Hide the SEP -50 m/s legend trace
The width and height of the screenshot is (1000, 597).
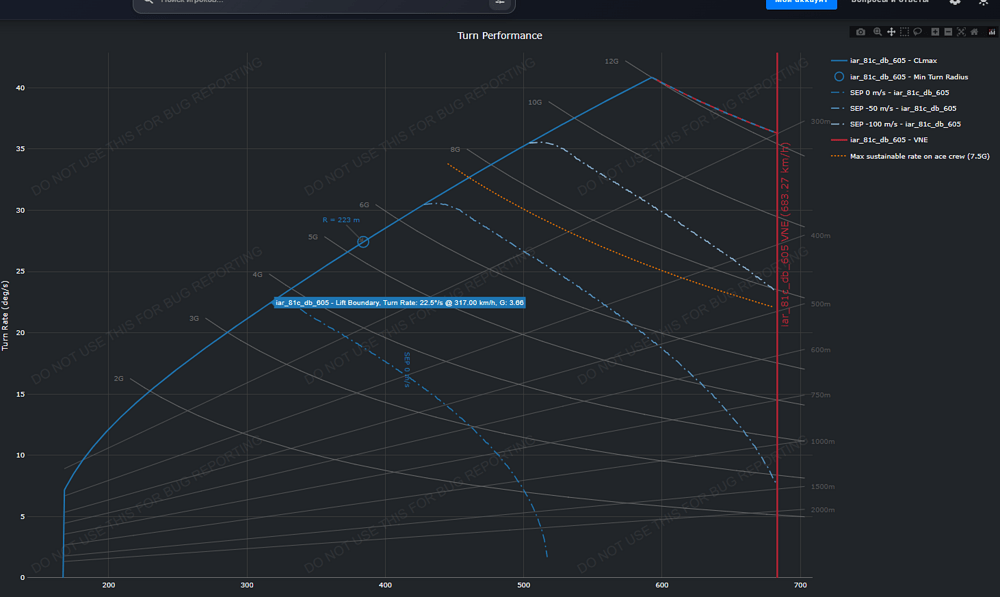(893, 108)
